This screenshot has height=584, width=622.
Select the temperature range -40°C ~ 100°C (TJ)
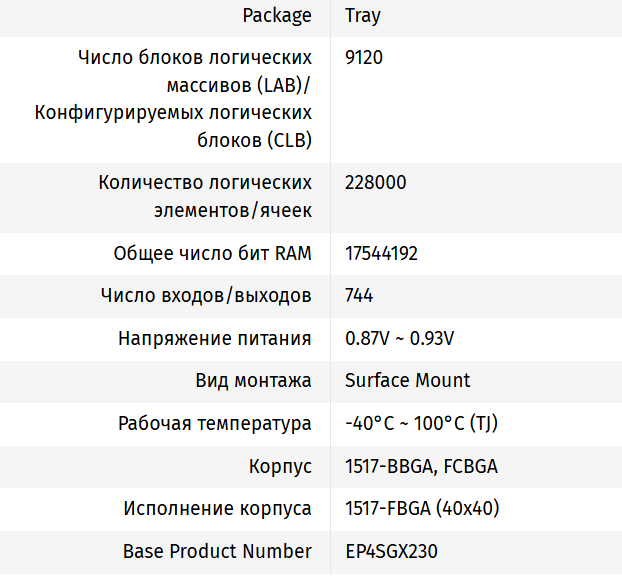click(x=421, y=424)
